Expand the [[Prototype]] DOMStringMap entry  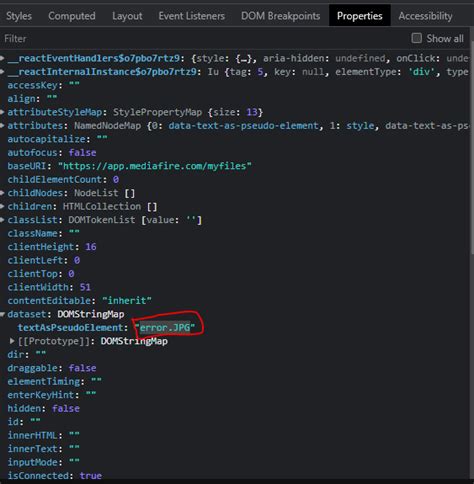point(12,341)
